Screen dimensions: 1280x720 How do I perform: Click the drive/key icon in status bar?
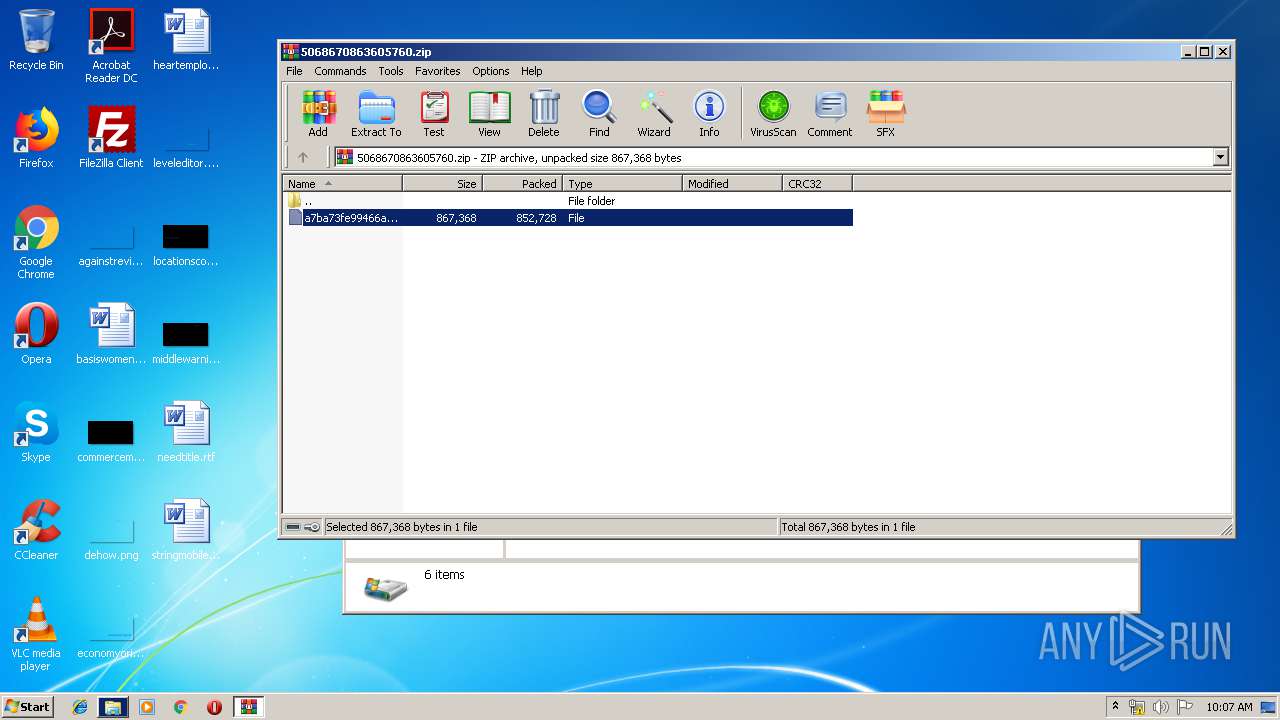tap(302, 527)
